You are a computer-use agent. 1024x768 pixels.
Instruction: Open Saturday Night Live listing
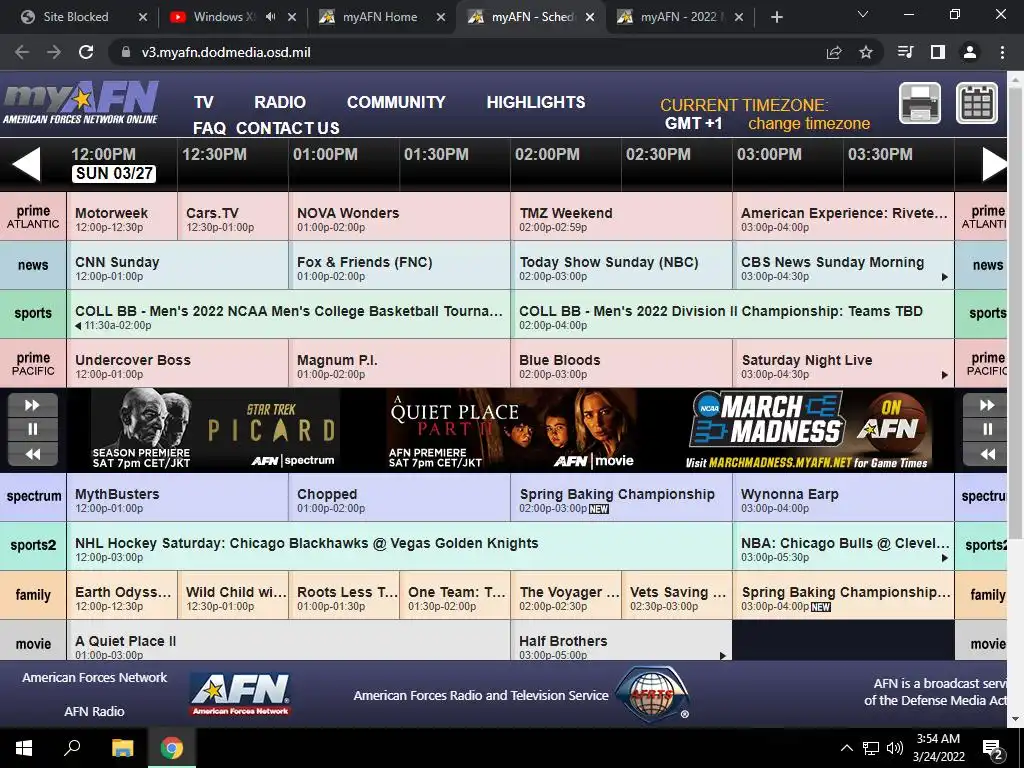[x=844, y=363]
